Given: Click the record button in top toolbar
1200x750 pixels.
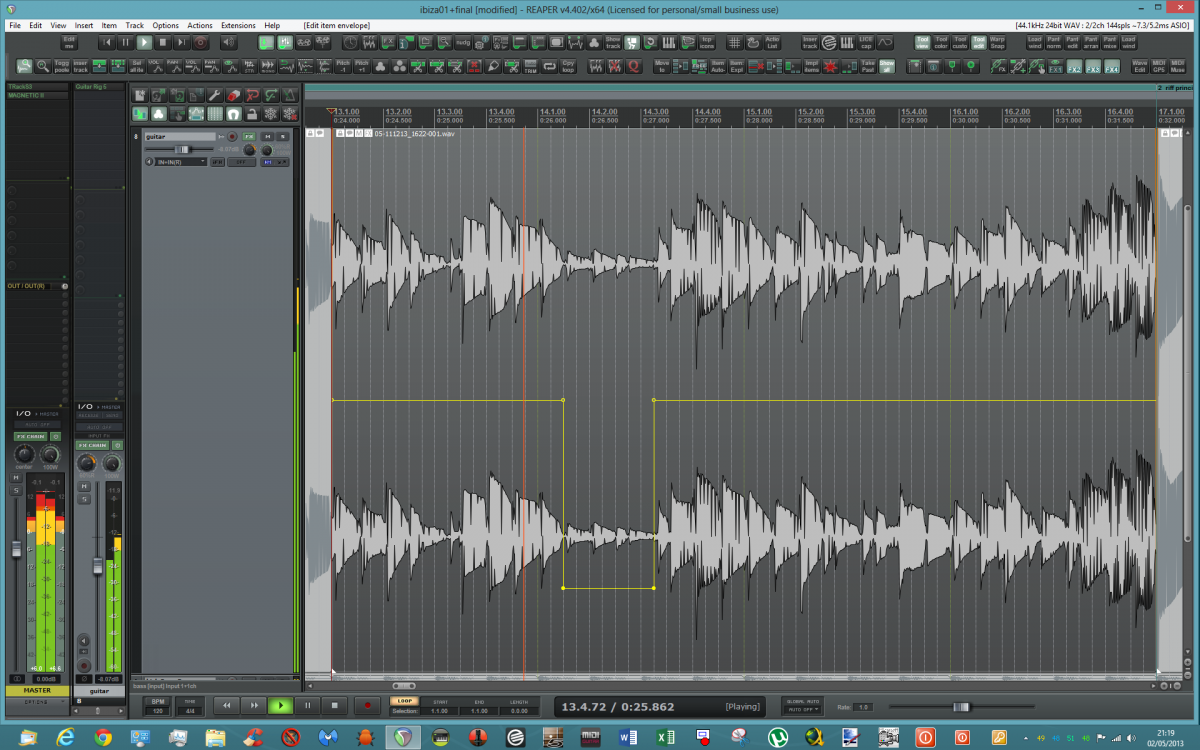Looking at the screenshot, I should 200,43.
